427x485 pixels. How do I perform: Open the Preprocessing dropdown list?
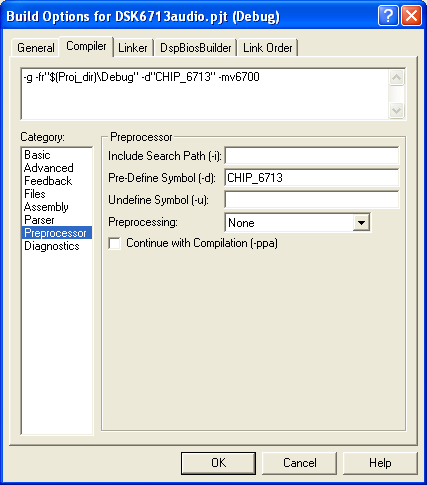click(361, 223)
